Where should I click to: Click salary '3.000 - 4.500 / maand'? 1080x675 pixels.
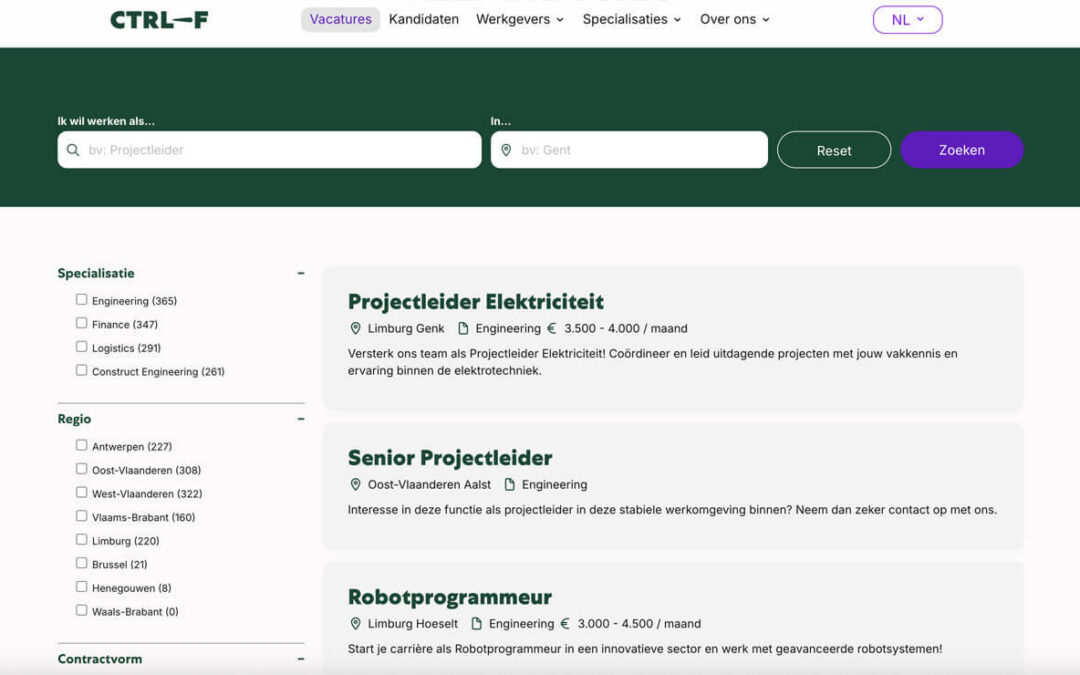click(x=639, y=624)
